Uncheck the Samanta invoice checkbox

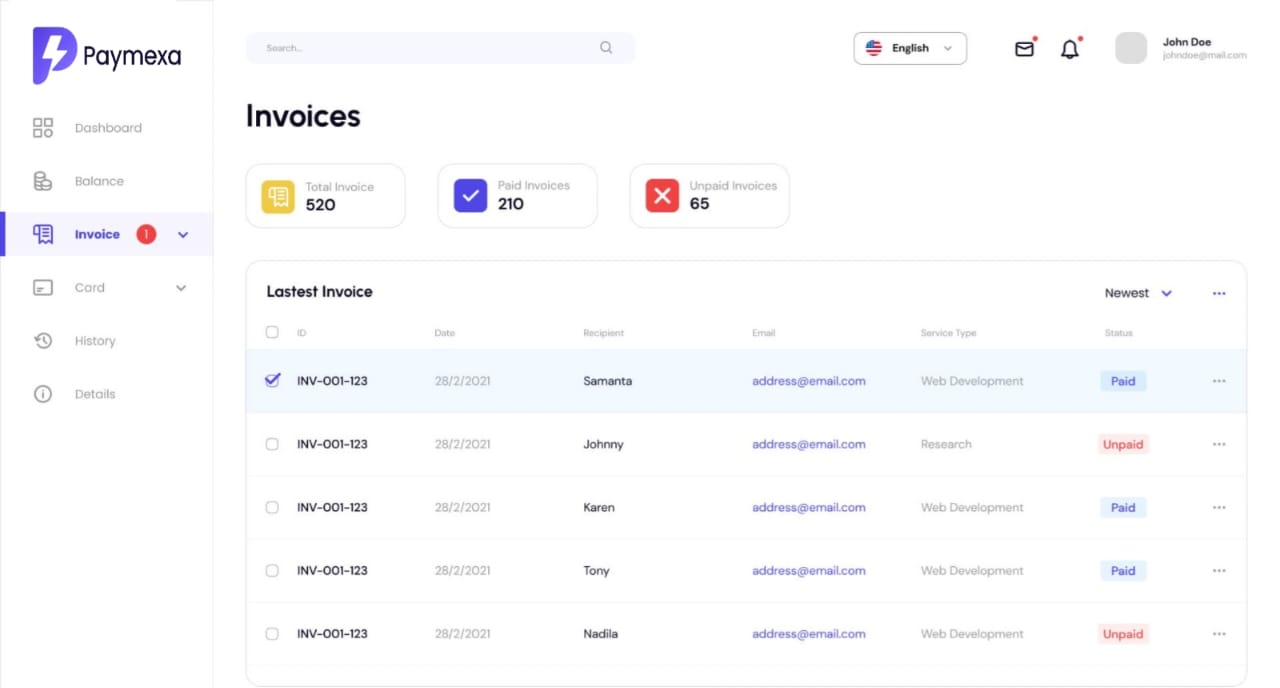coord(272,380)
